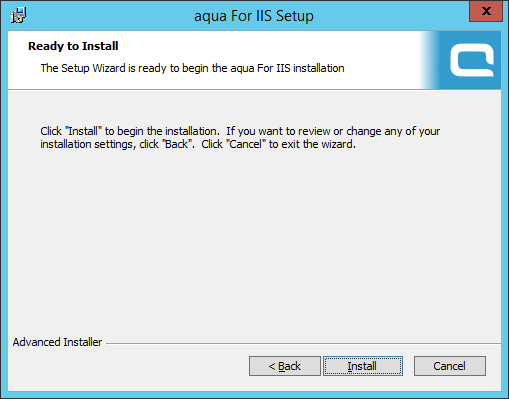Click the 'installation settings' phrase in instructions
Viewport: 509px width, 399px height.
(87, 144)
